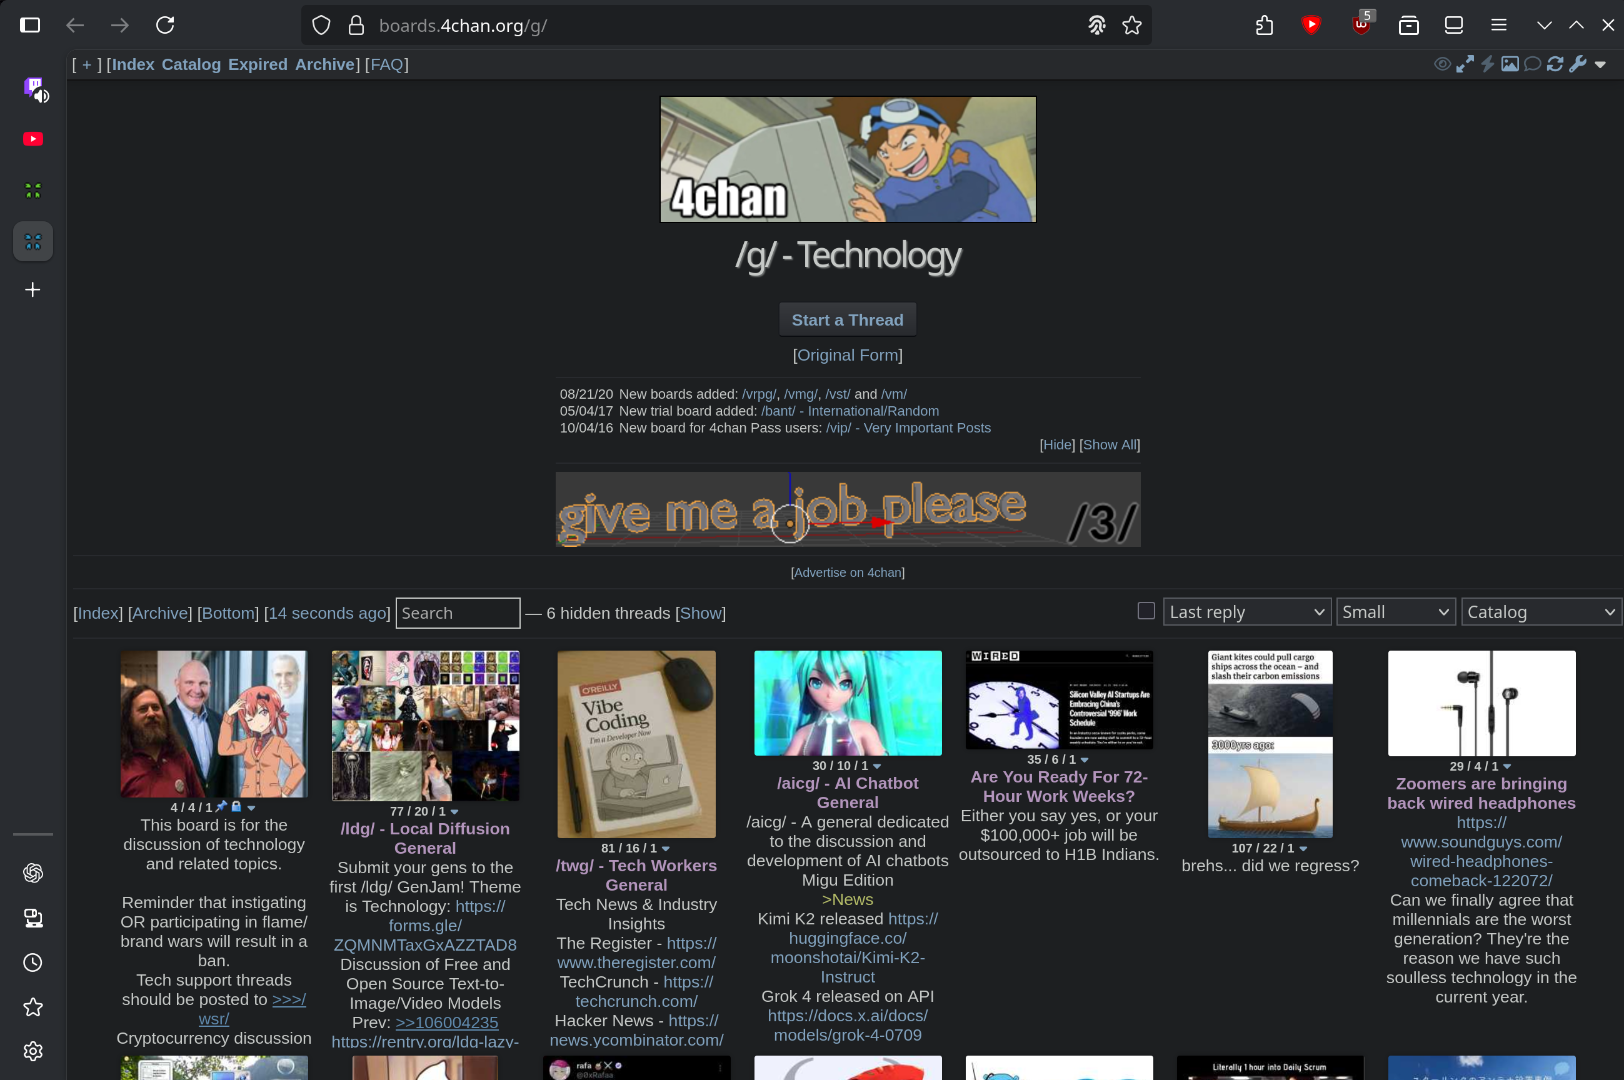Viewport: 1624px width, 1080px height.
Task: Toggle the expand-arrows header icon
Action: point(1465,64)
